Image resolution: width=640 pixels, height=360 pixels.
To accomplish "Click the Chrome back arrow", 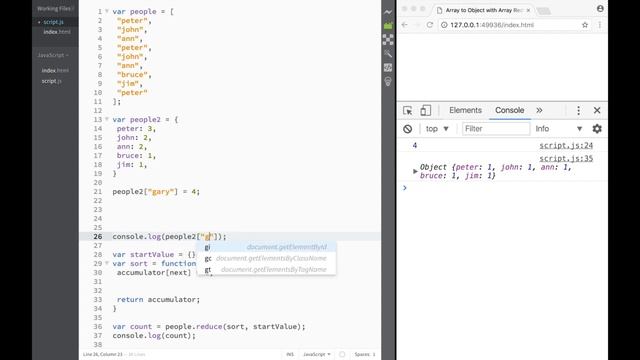I will (404, 25).
